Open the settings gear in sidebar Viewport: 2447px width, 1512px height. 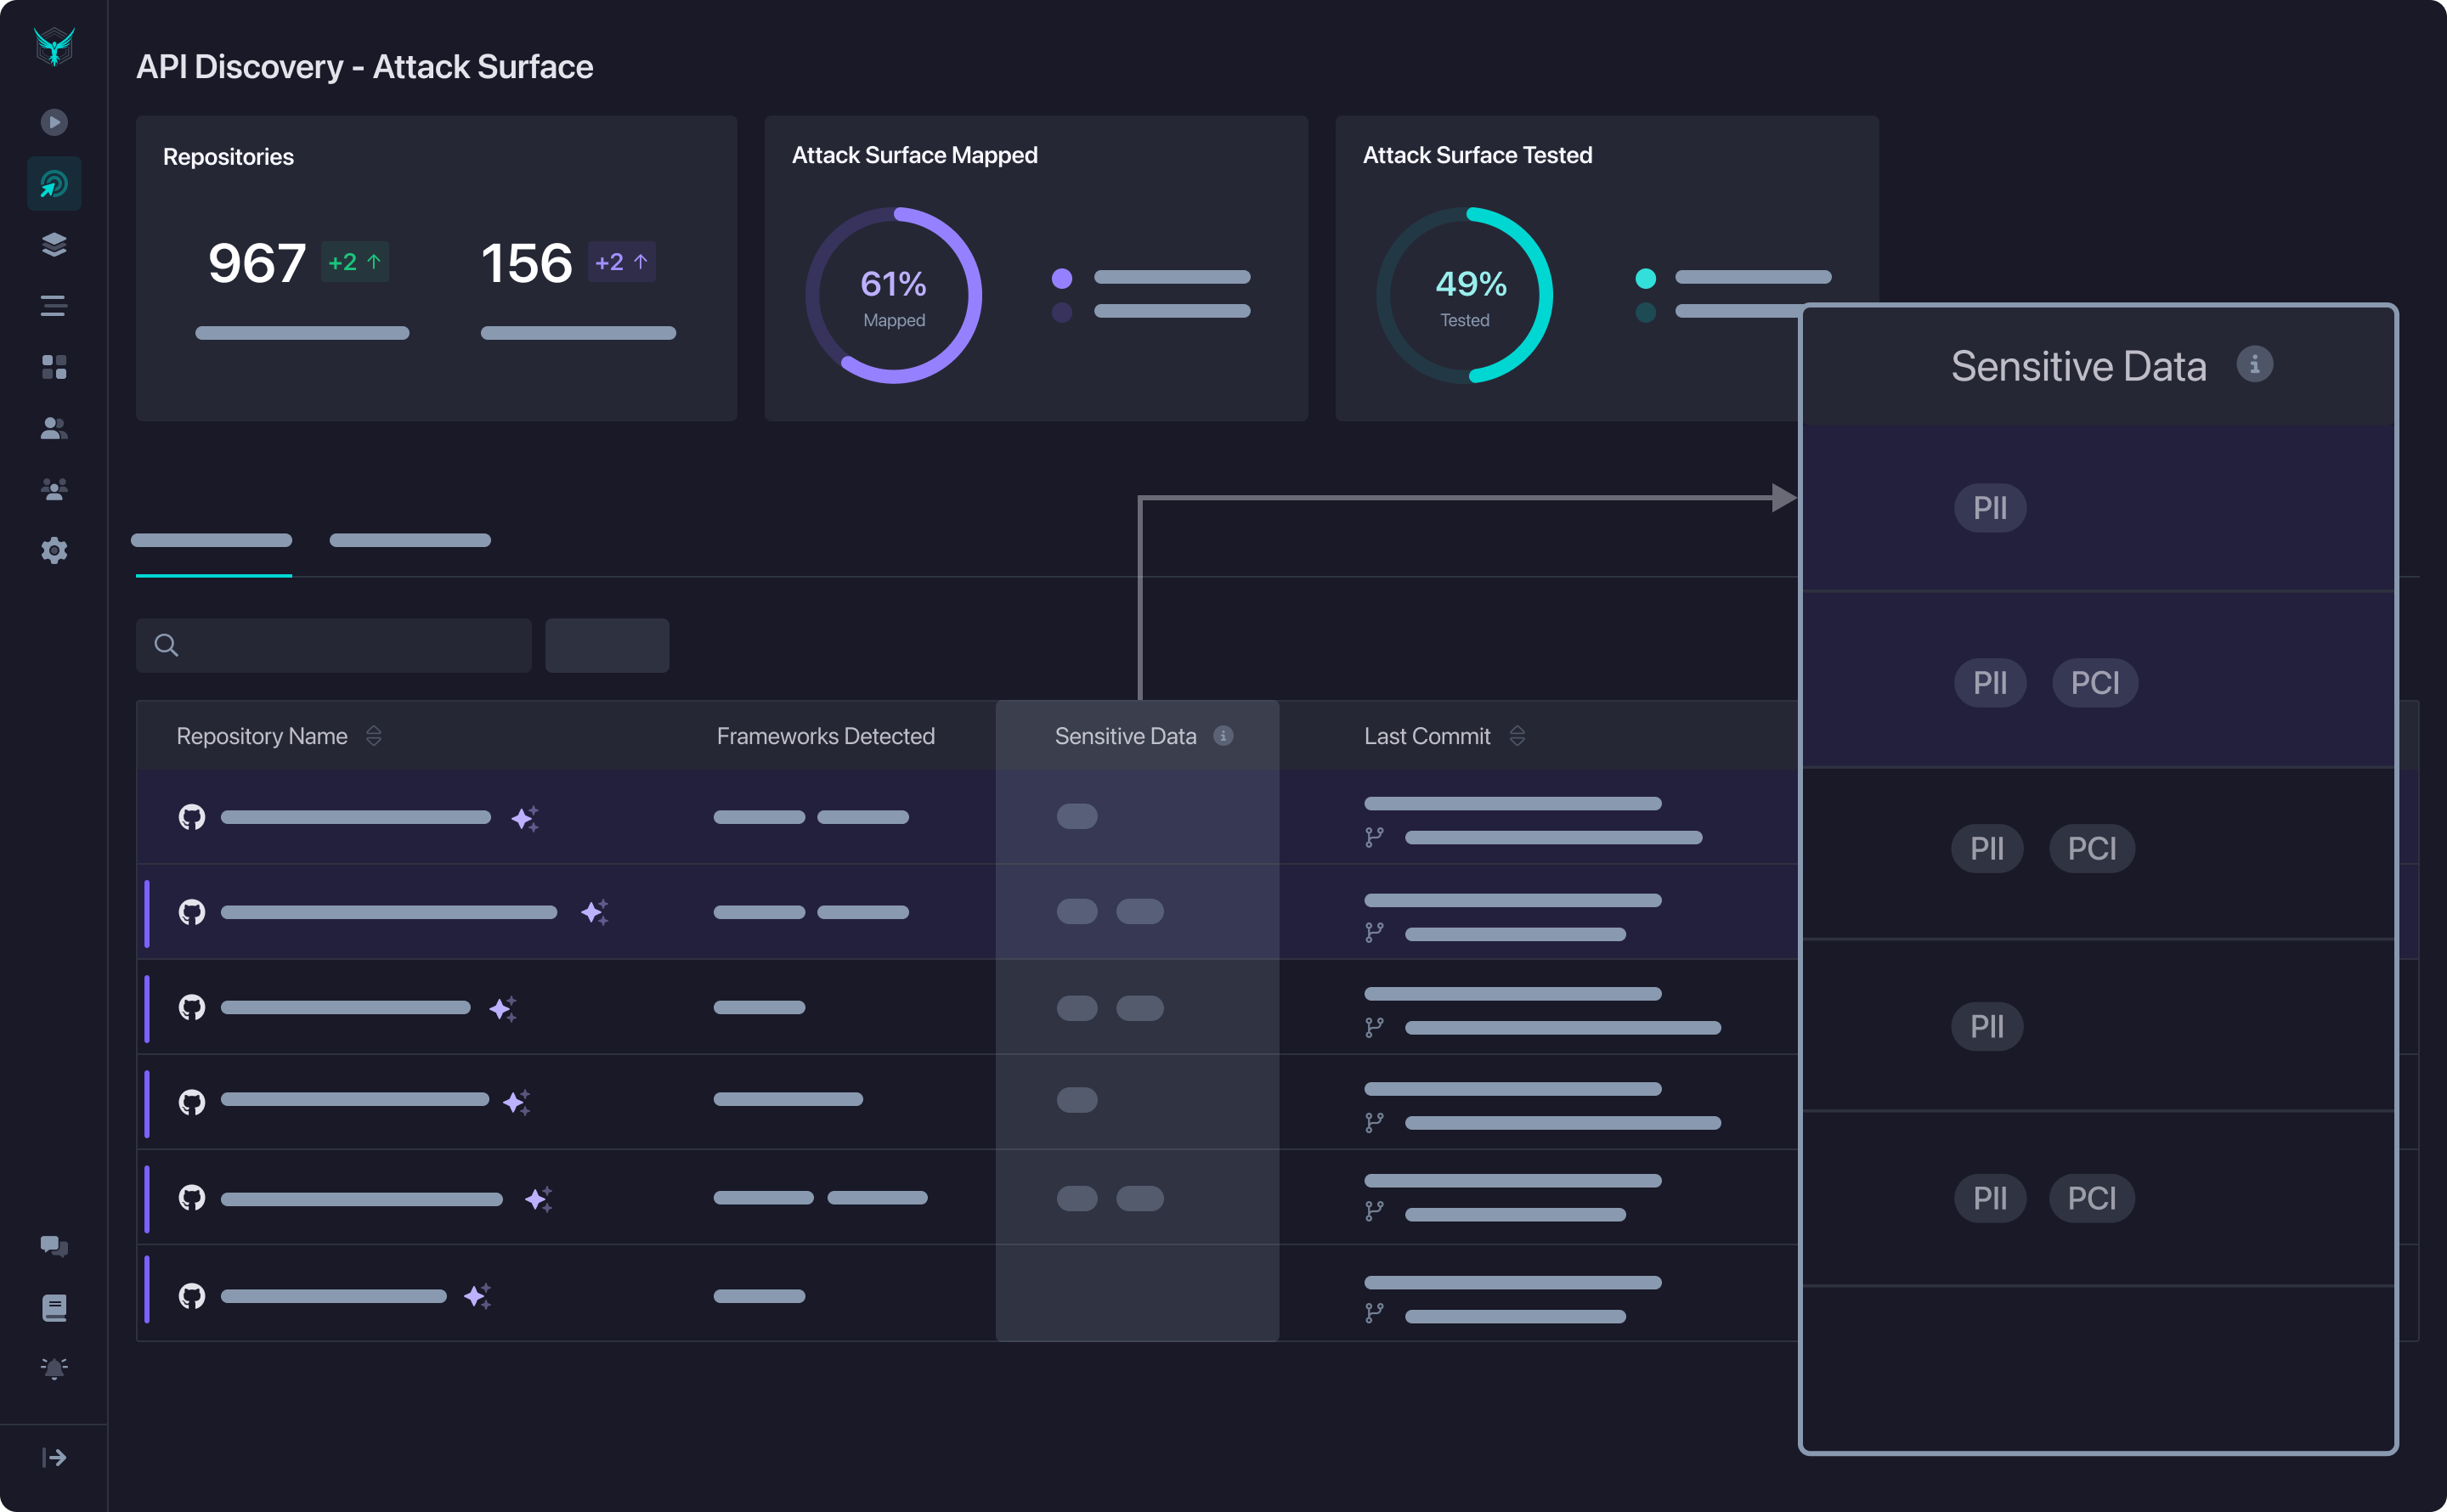coord(54,550)
